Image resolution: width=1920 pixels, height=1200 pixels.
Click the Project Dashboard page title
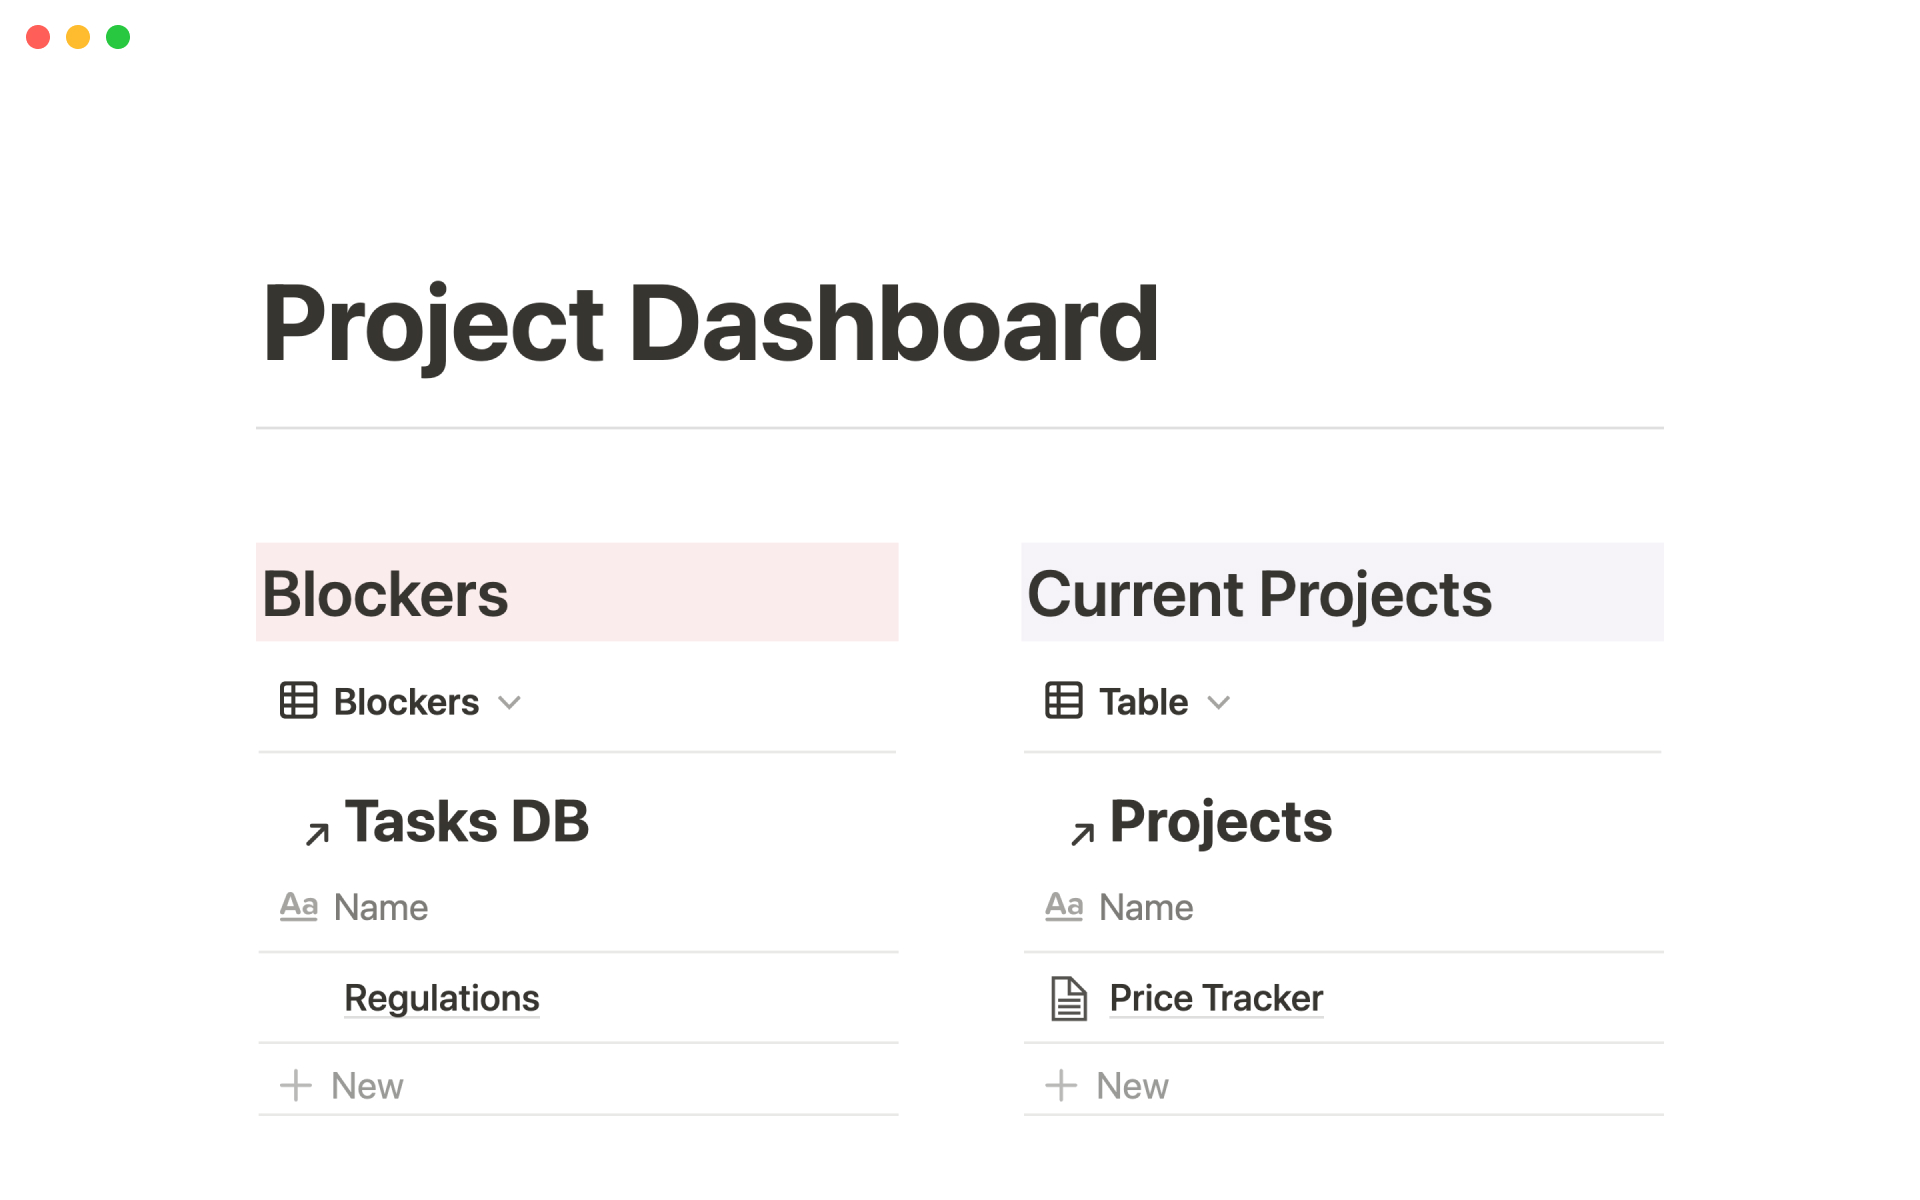[x=711, y=322]
